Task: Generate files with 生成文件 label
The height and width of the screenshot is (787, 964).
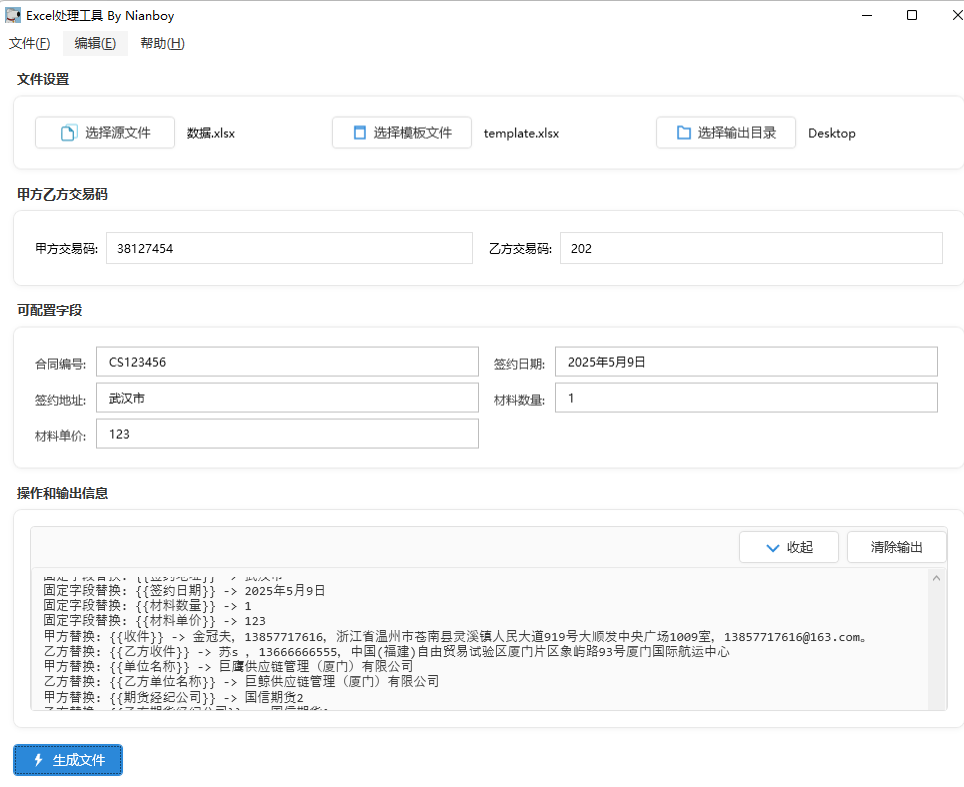Action: point(79,761)
